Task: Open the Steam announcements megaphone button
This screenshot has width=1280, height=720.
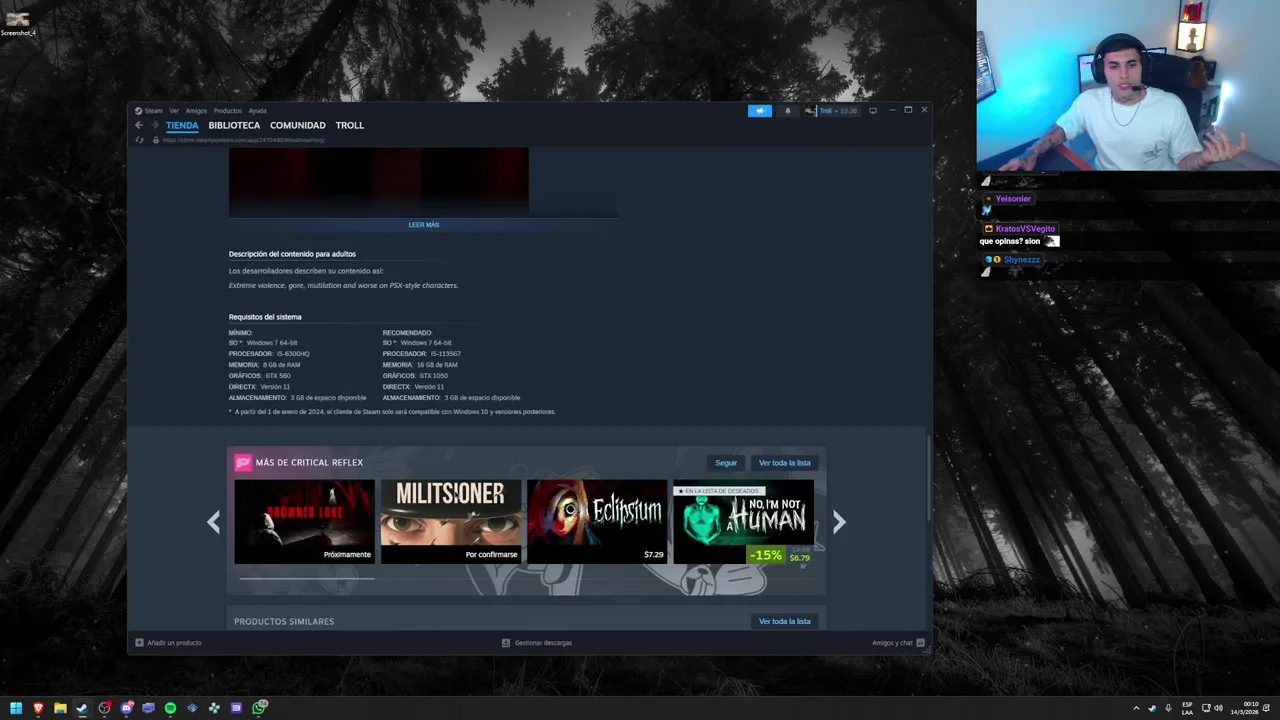Action: [760, 111]
